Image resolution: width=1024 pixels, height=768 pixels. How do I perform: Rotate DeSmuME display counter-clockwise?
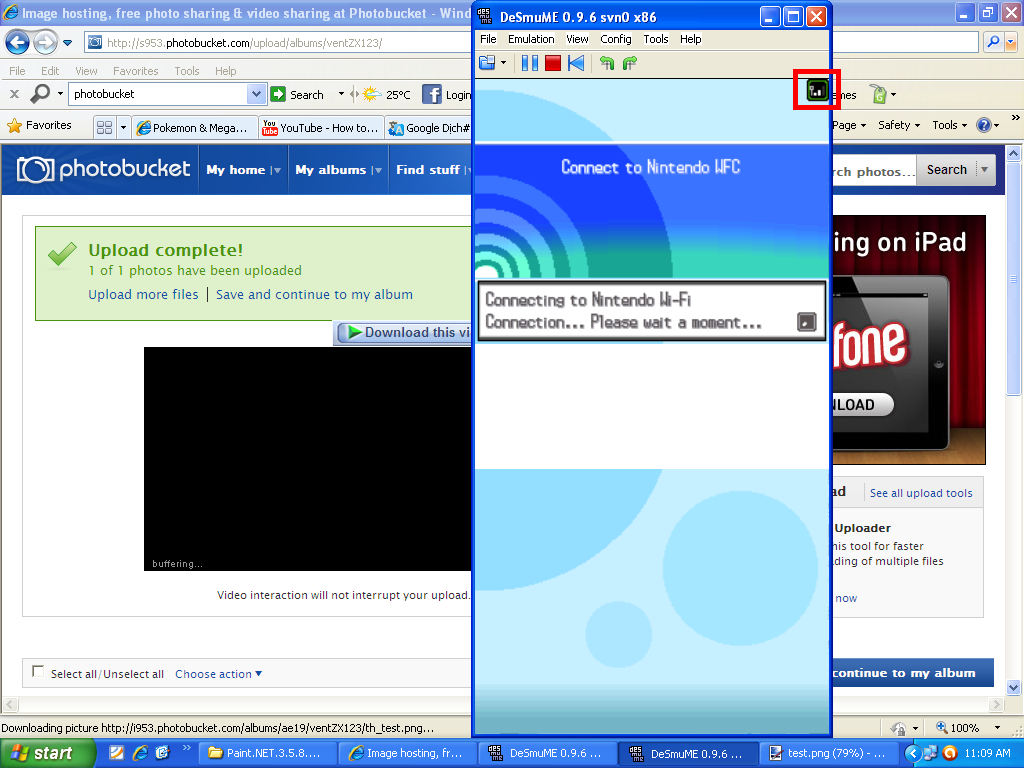(x=607, y=63)
